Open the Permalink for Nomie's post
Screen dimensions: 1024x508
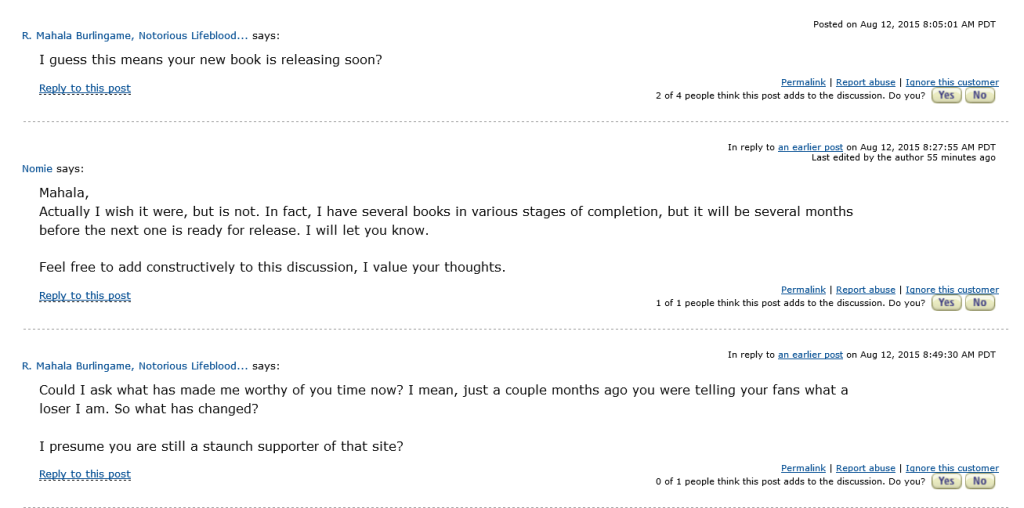803,290
